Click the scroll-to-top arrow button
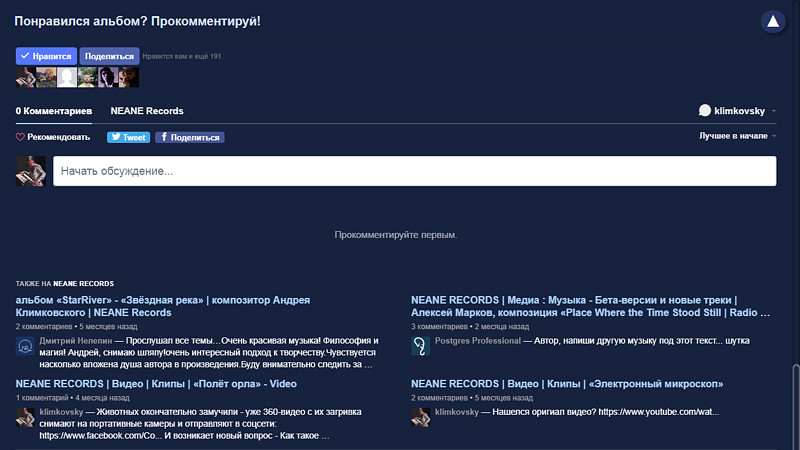This screenshot has height=450, width=800. (773, 21)
